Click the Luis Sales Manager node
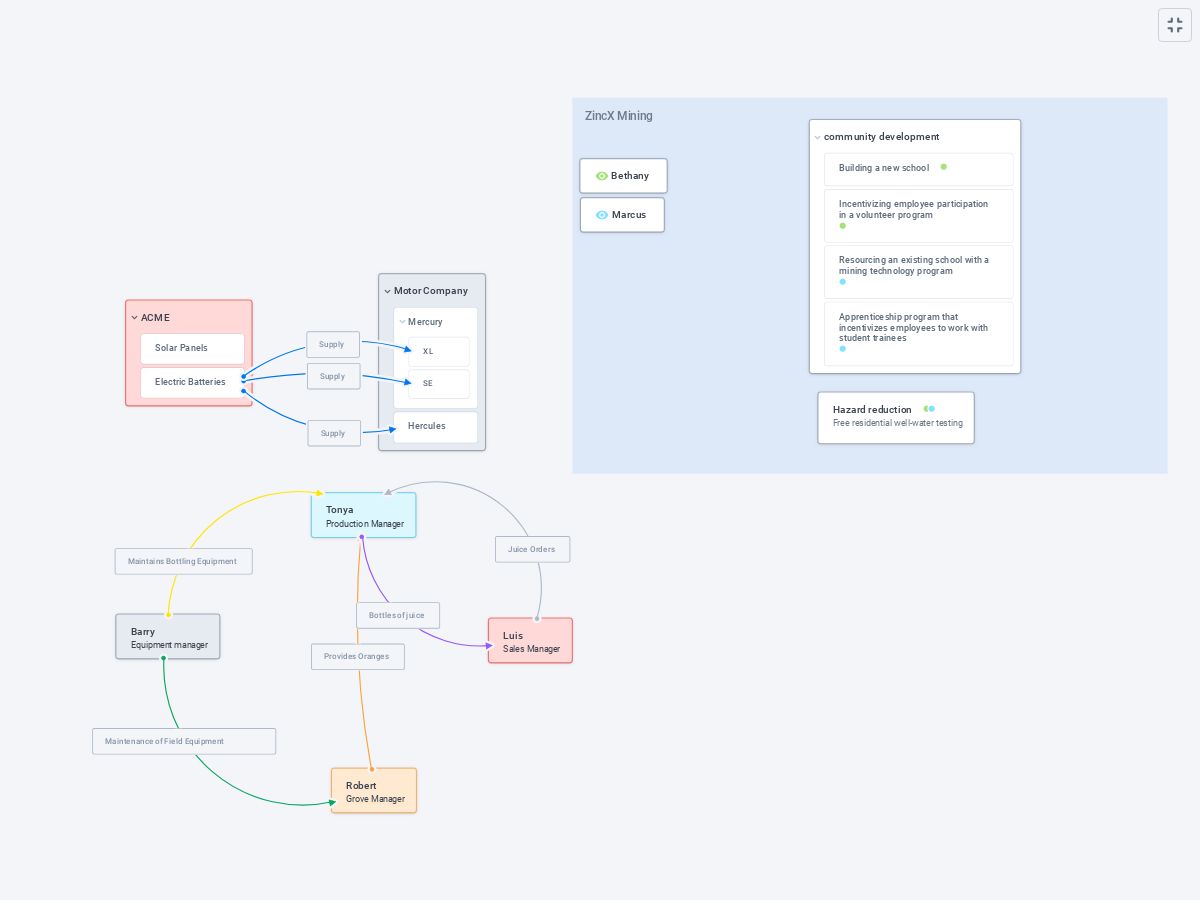Screen dimensions: 1200x900 (x=530, y=641)
